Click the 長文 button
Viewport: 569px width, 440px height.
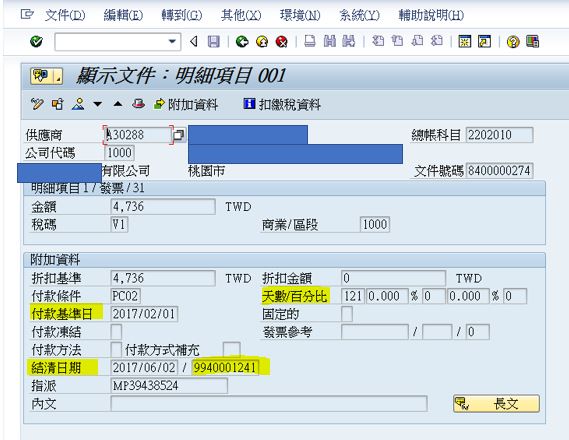496,404
